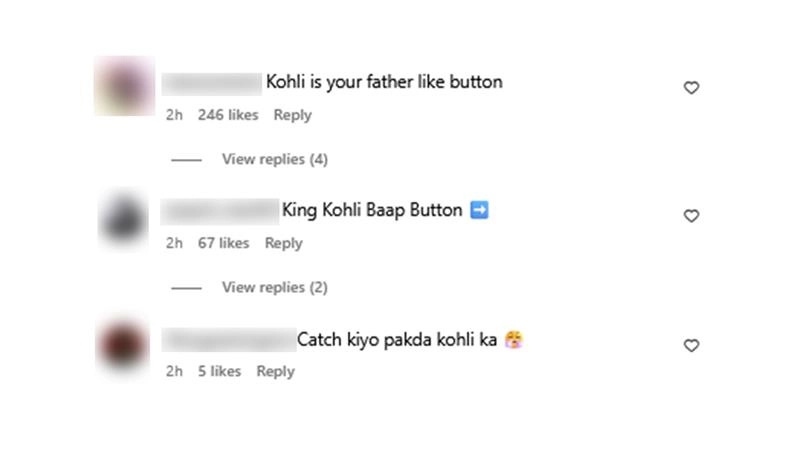Tap heart on "King Kohli Baap Button" comment
The height and width of the screenshot is (450, 800).
point(690,216)
